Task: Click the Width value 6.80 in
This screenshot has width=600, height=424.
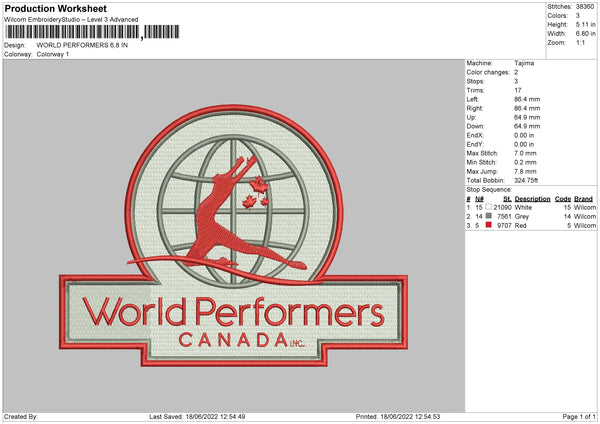Action: click(x=585, y=34)
